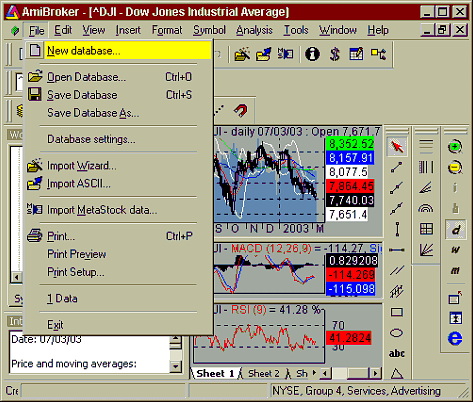Click the blue 8,157.91 value label
This screenshot has height=402, width=473.
tap(350, 158)
